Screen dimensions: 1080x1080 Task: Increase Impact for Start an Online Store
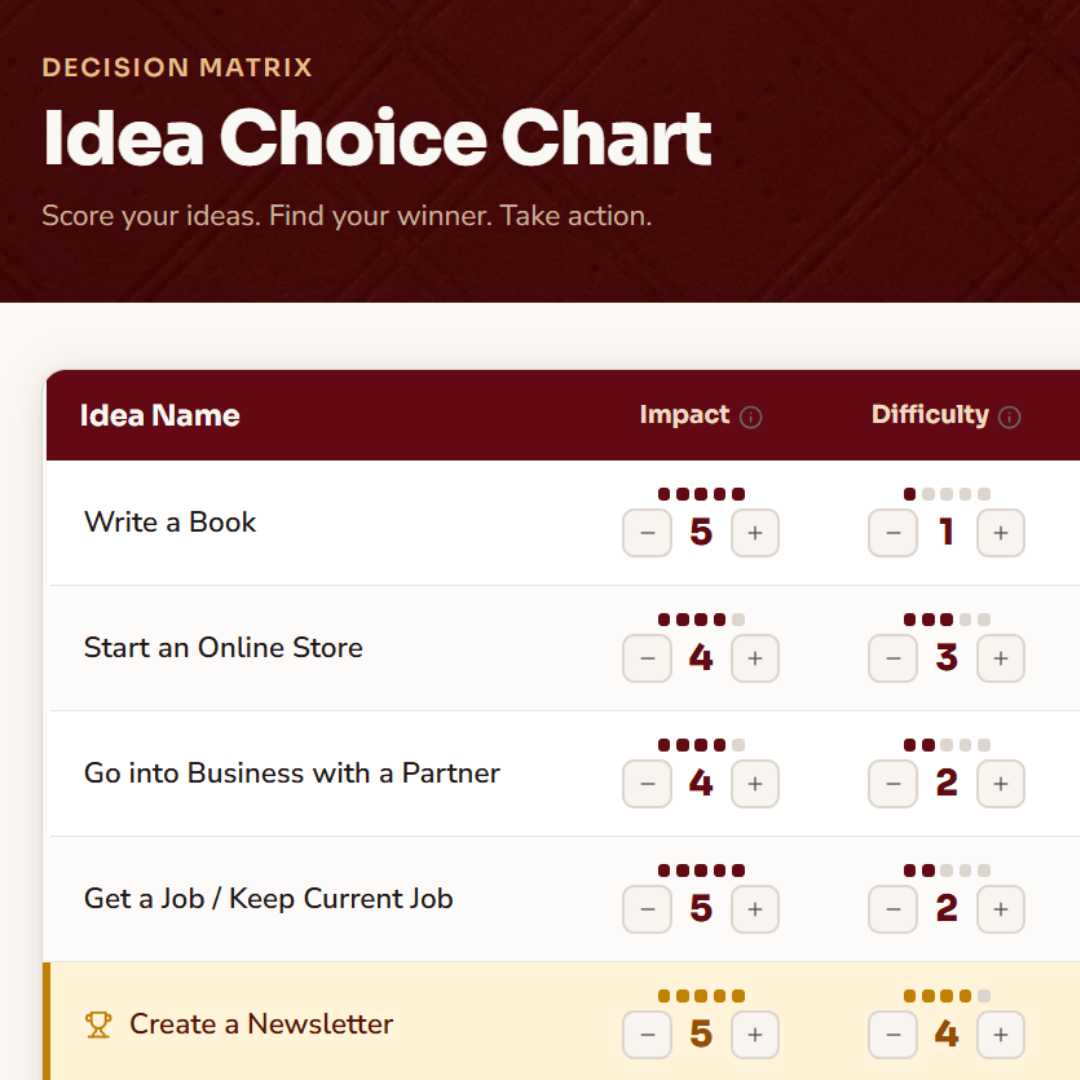[x=755, y=658]
